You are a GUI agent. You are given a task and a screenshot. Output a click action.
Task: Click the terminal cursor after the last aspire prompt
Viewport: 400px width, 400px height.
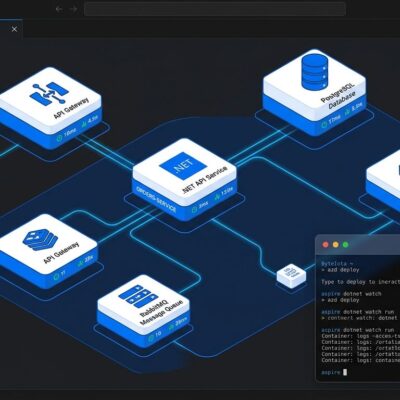pyautogui.click(x=345, y=372)
